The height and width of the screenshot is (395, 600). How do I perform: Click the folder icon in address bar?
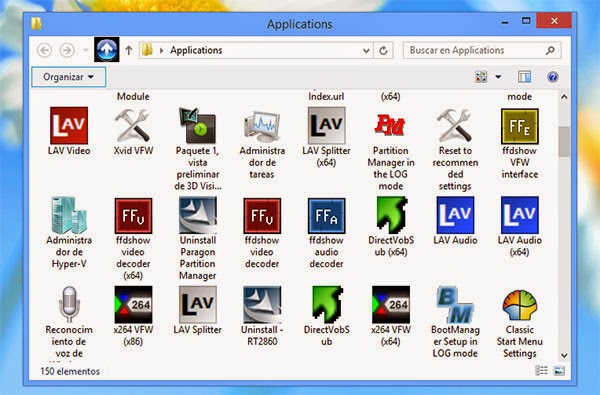click(x=147, y=50)
